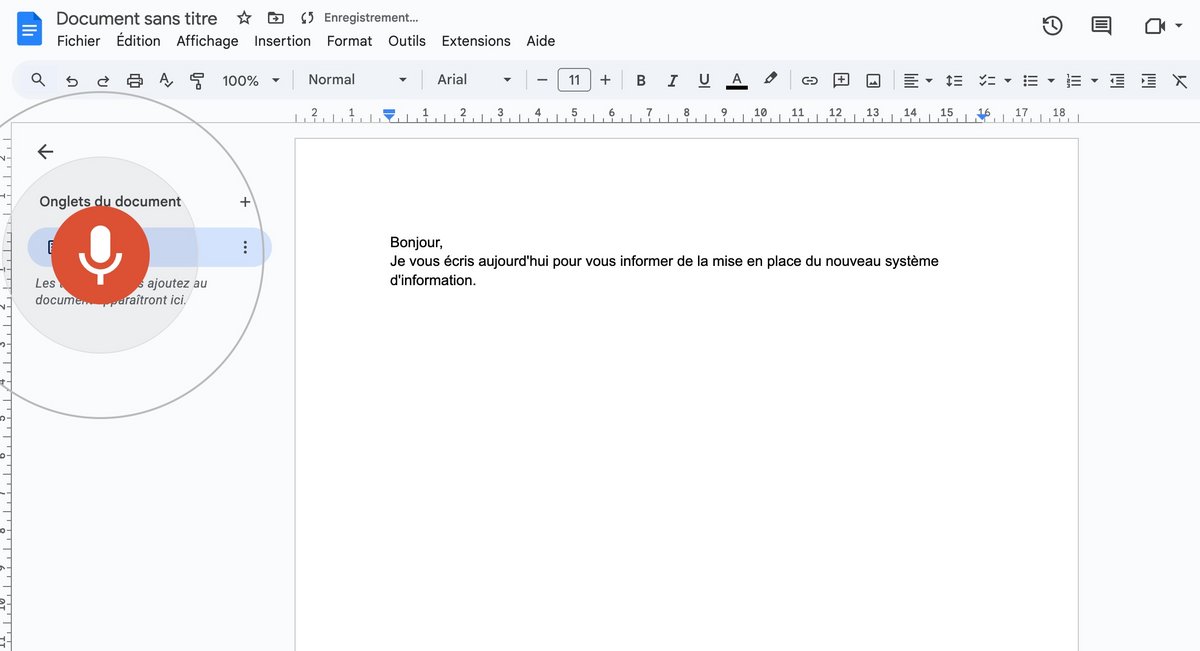Expand checklist options arrow
Viewport: 1200px width, 651px height.
click(x=1008, y=80)
